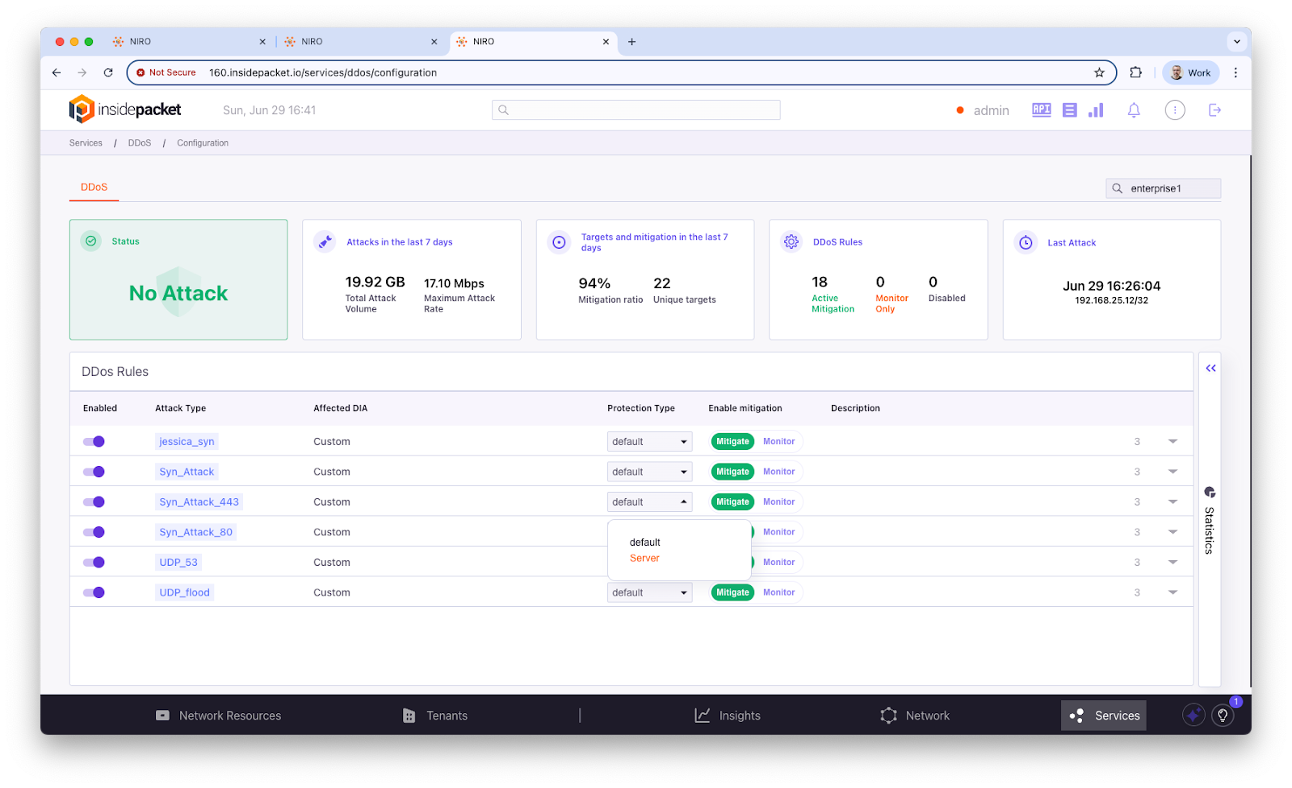This screenshot has width=1292, height=788.
Task: Turn off the UDP_flood enabled switch
Action: [x=93, y=592]
